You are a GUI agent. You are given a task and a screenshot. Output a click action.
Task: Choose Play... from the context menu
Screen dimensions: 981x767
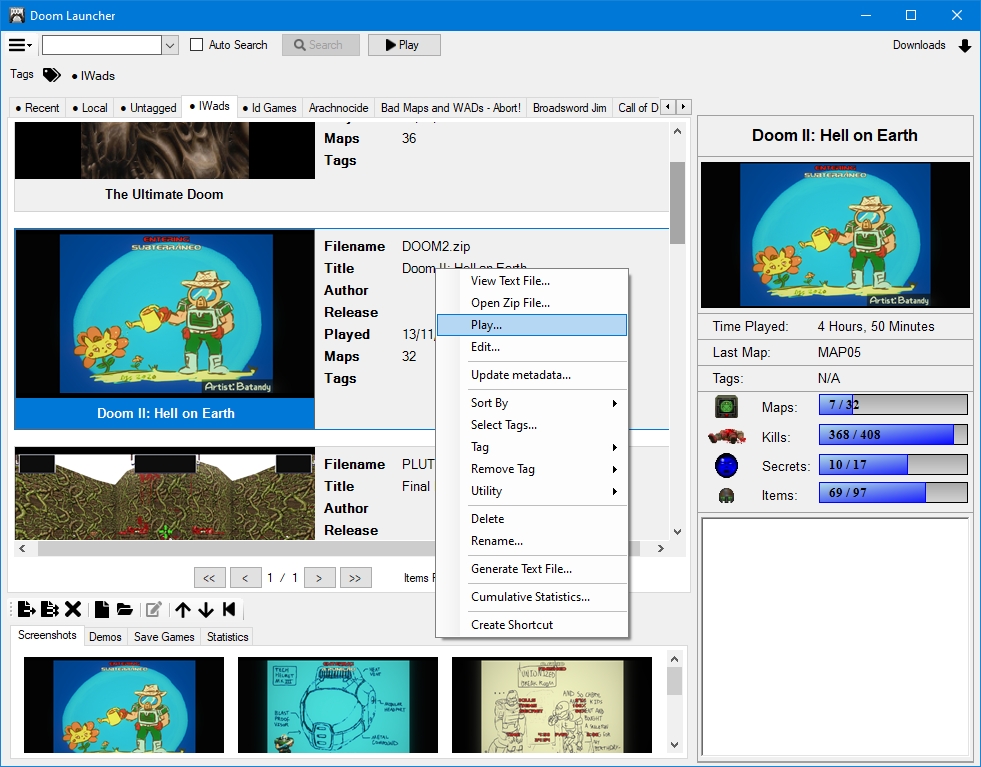click(x=531, y=325)
